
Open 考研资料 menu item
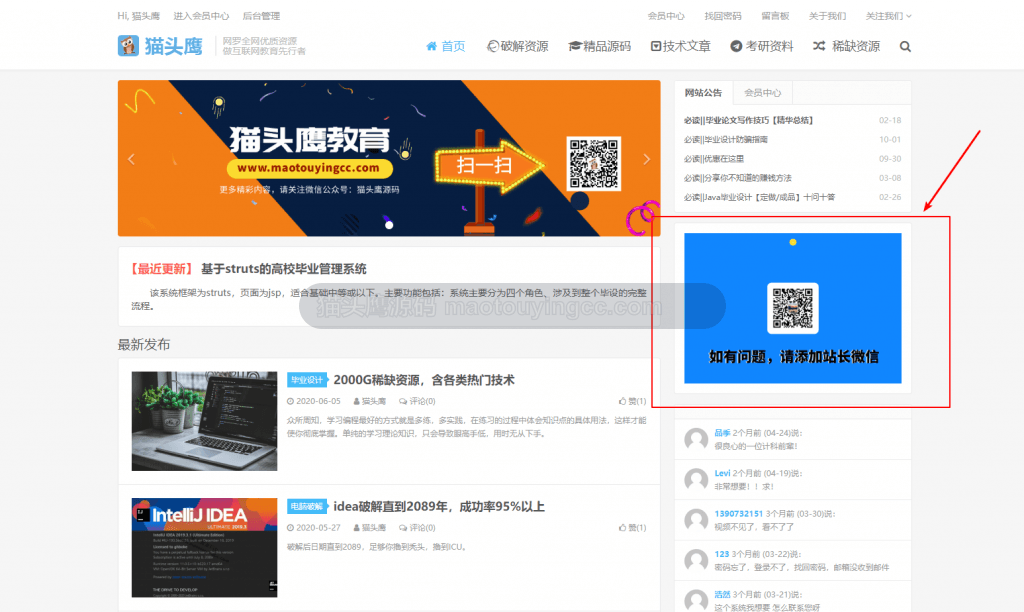762,46
